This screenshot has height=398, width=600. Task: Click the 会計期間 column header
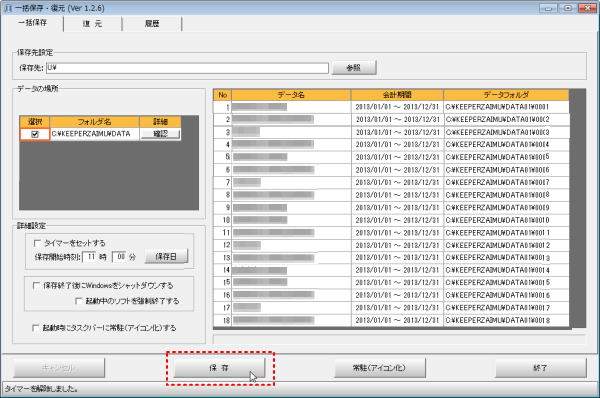(x=397, y=95)
